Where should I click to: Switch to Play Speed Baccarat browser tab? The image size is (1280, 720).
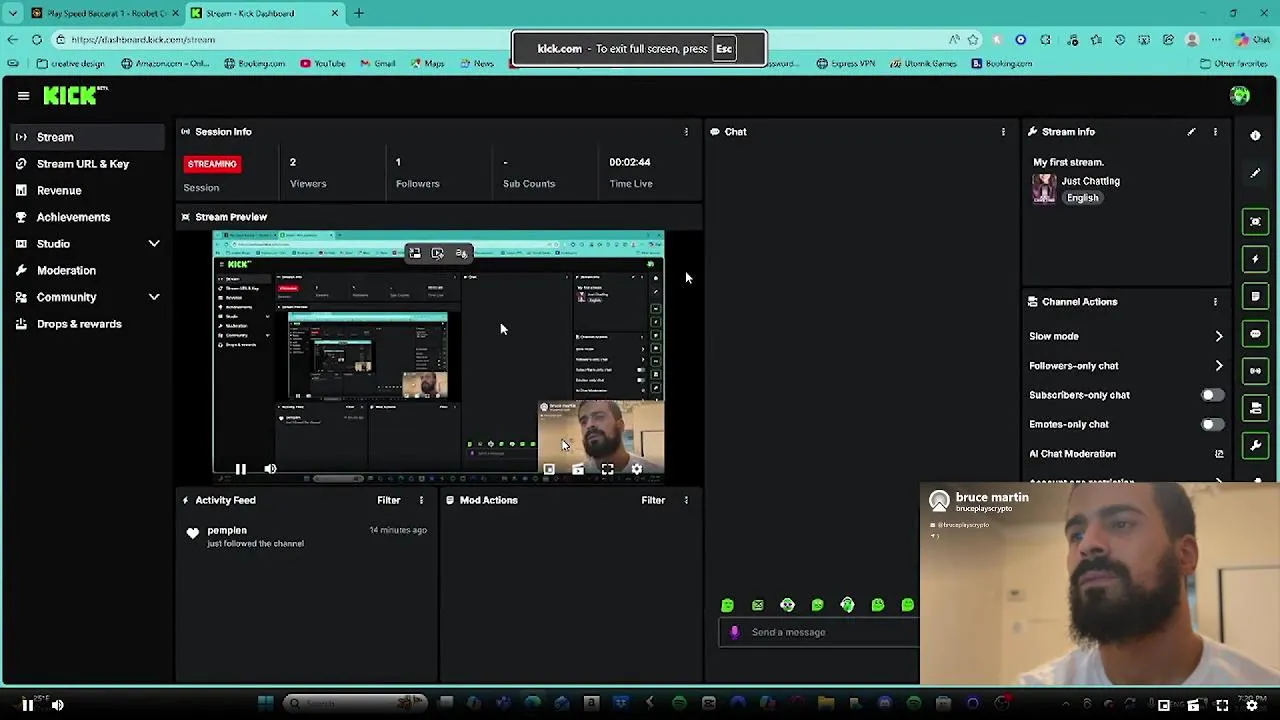click(104, 13)
